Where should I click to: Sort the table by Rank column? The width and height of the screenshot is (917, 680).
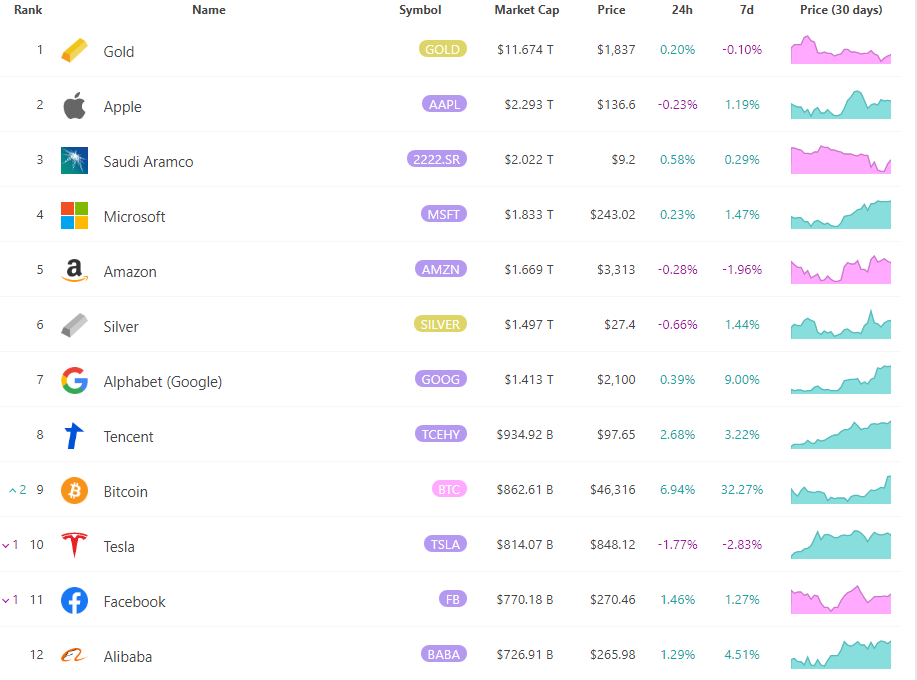(x=28, y=10)
